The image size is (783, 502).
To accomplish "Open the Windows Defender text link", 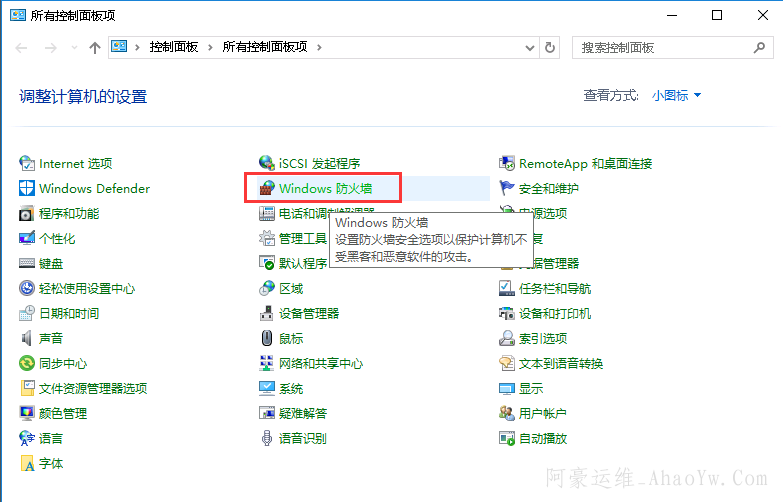I will pos(94,189).
